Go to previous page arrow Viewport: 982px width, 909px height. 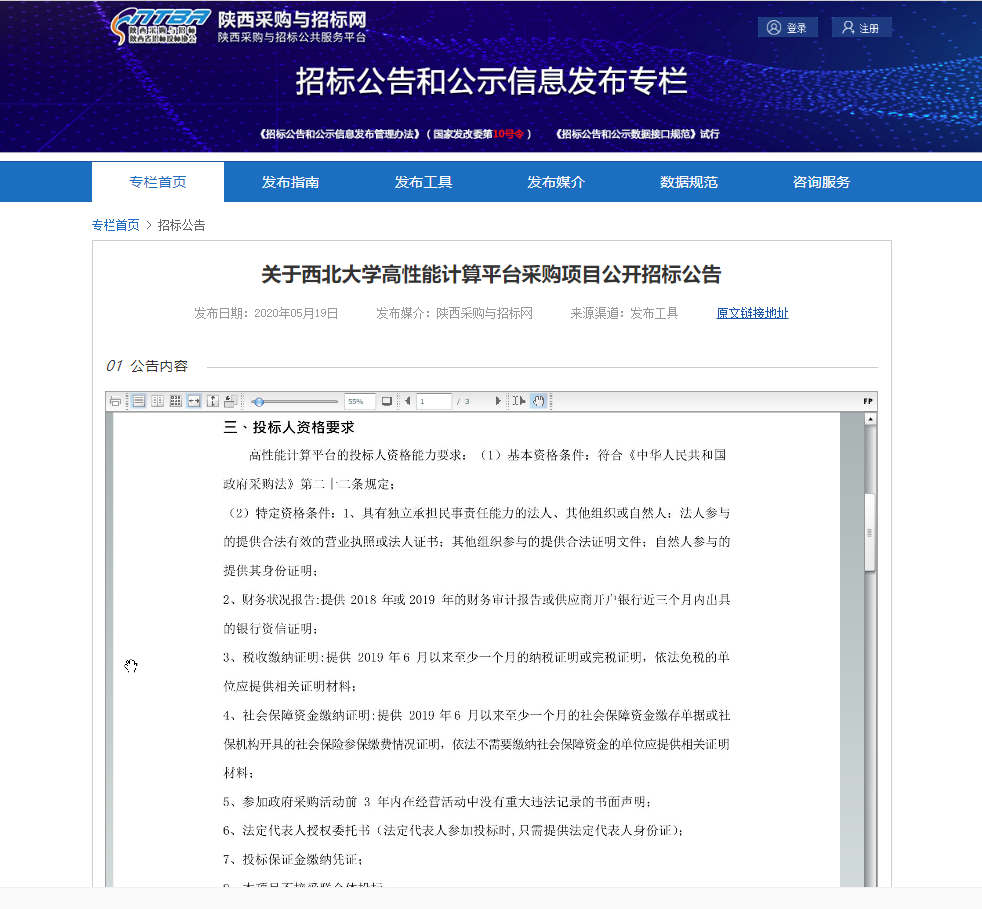tap(407, 401)
